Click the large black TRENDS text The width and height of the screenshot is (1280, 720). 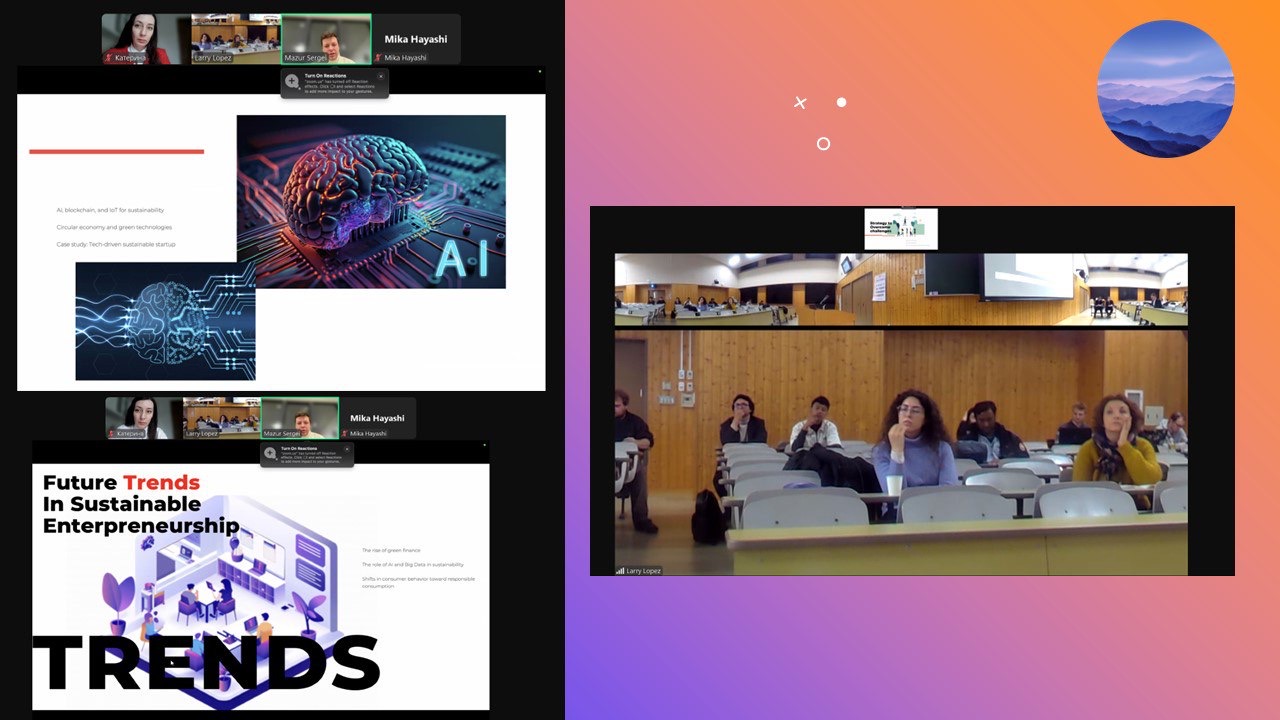pyautogui.click(x=206, y=664)
